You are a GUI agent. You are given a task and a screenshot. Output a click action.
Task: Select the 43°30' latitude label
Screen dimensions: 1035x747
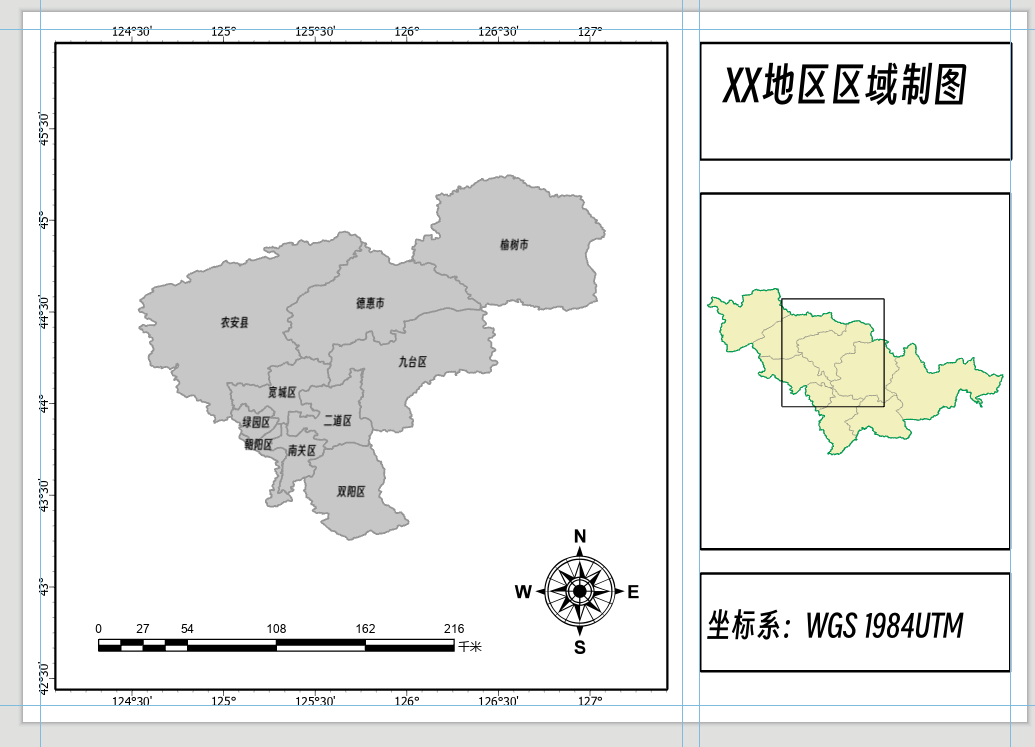click(44, 496)
